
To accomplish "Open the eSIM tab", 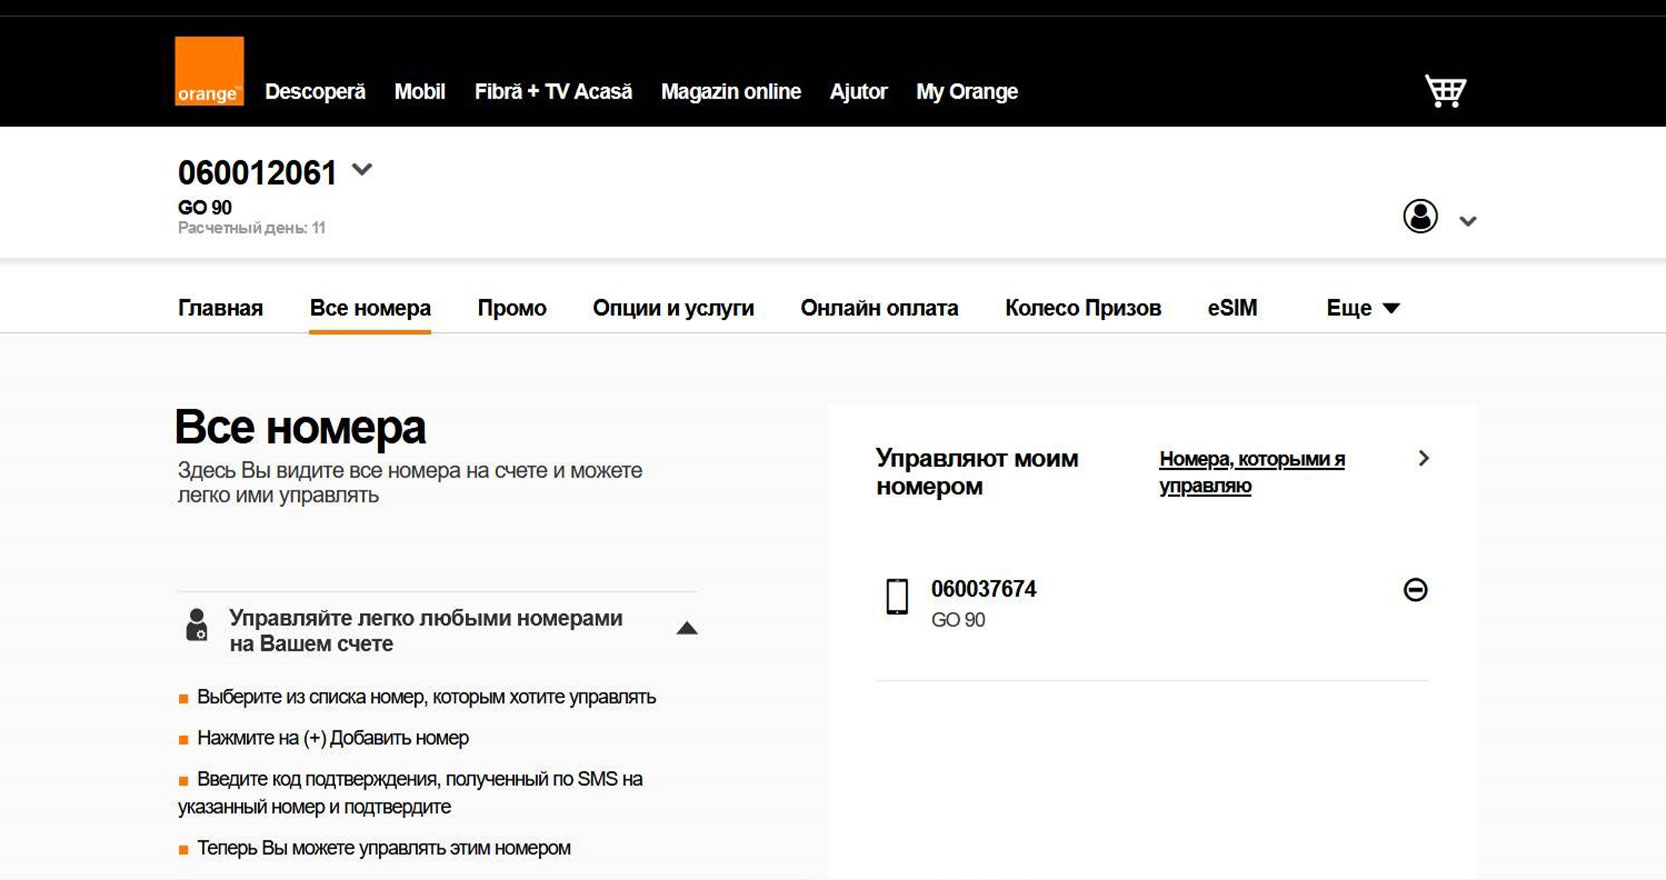I will 1232,308.
